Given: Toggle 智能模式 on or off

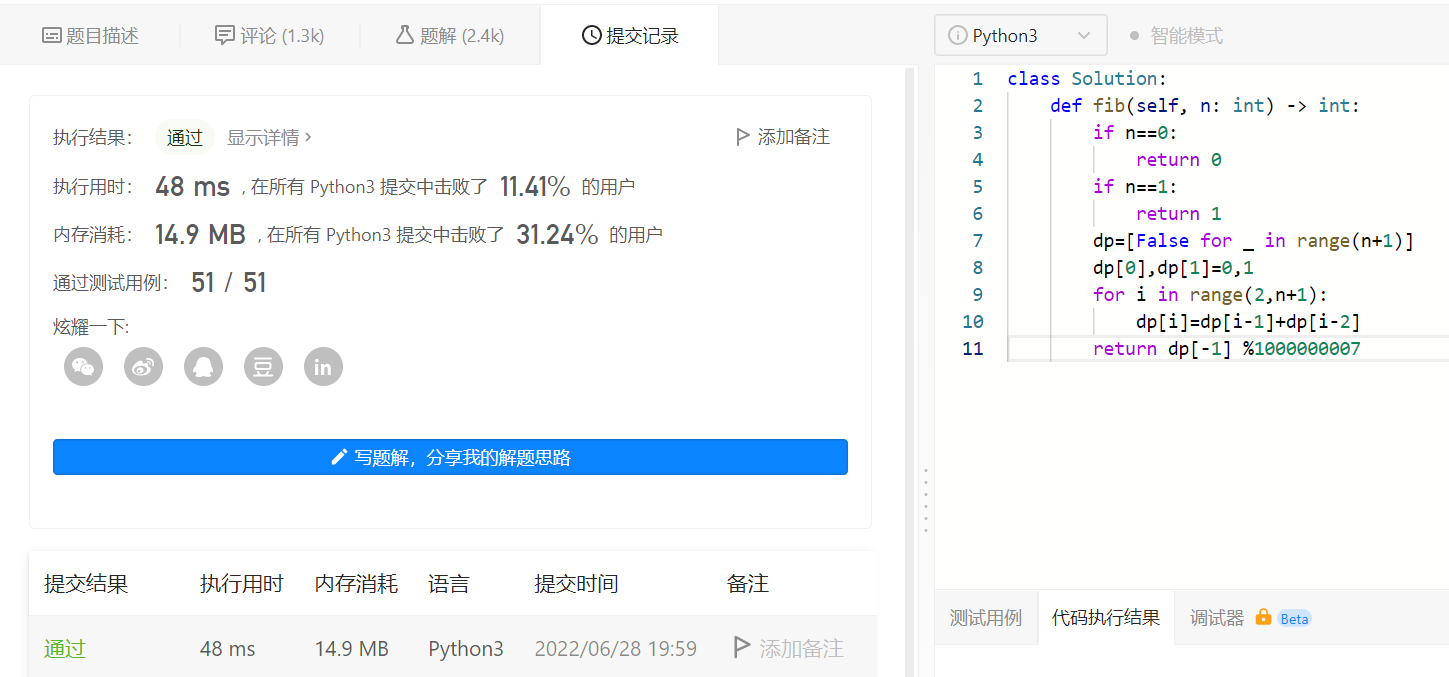Looking at the screenshot, I should pos(1176,36).
